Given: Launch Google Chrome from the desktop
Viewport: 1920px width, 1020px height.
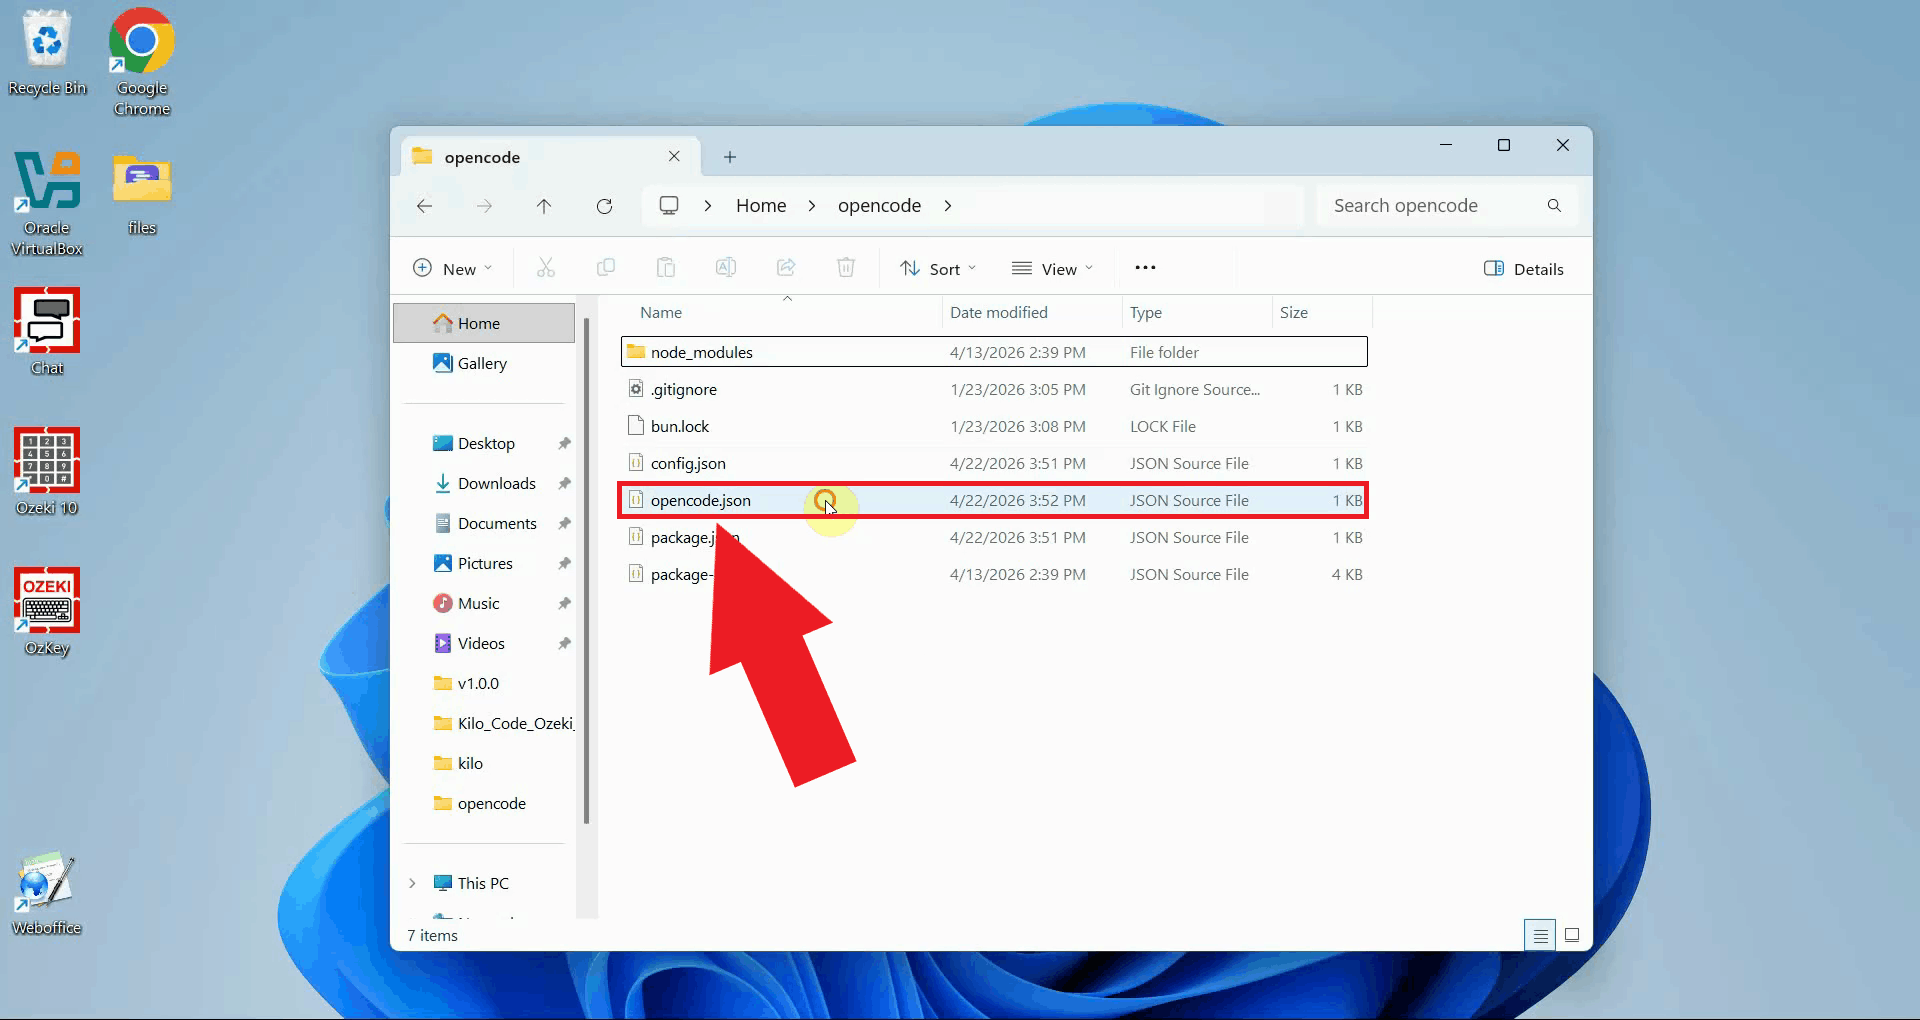Looking at the screenshot, I should click(x=142, y=62).
